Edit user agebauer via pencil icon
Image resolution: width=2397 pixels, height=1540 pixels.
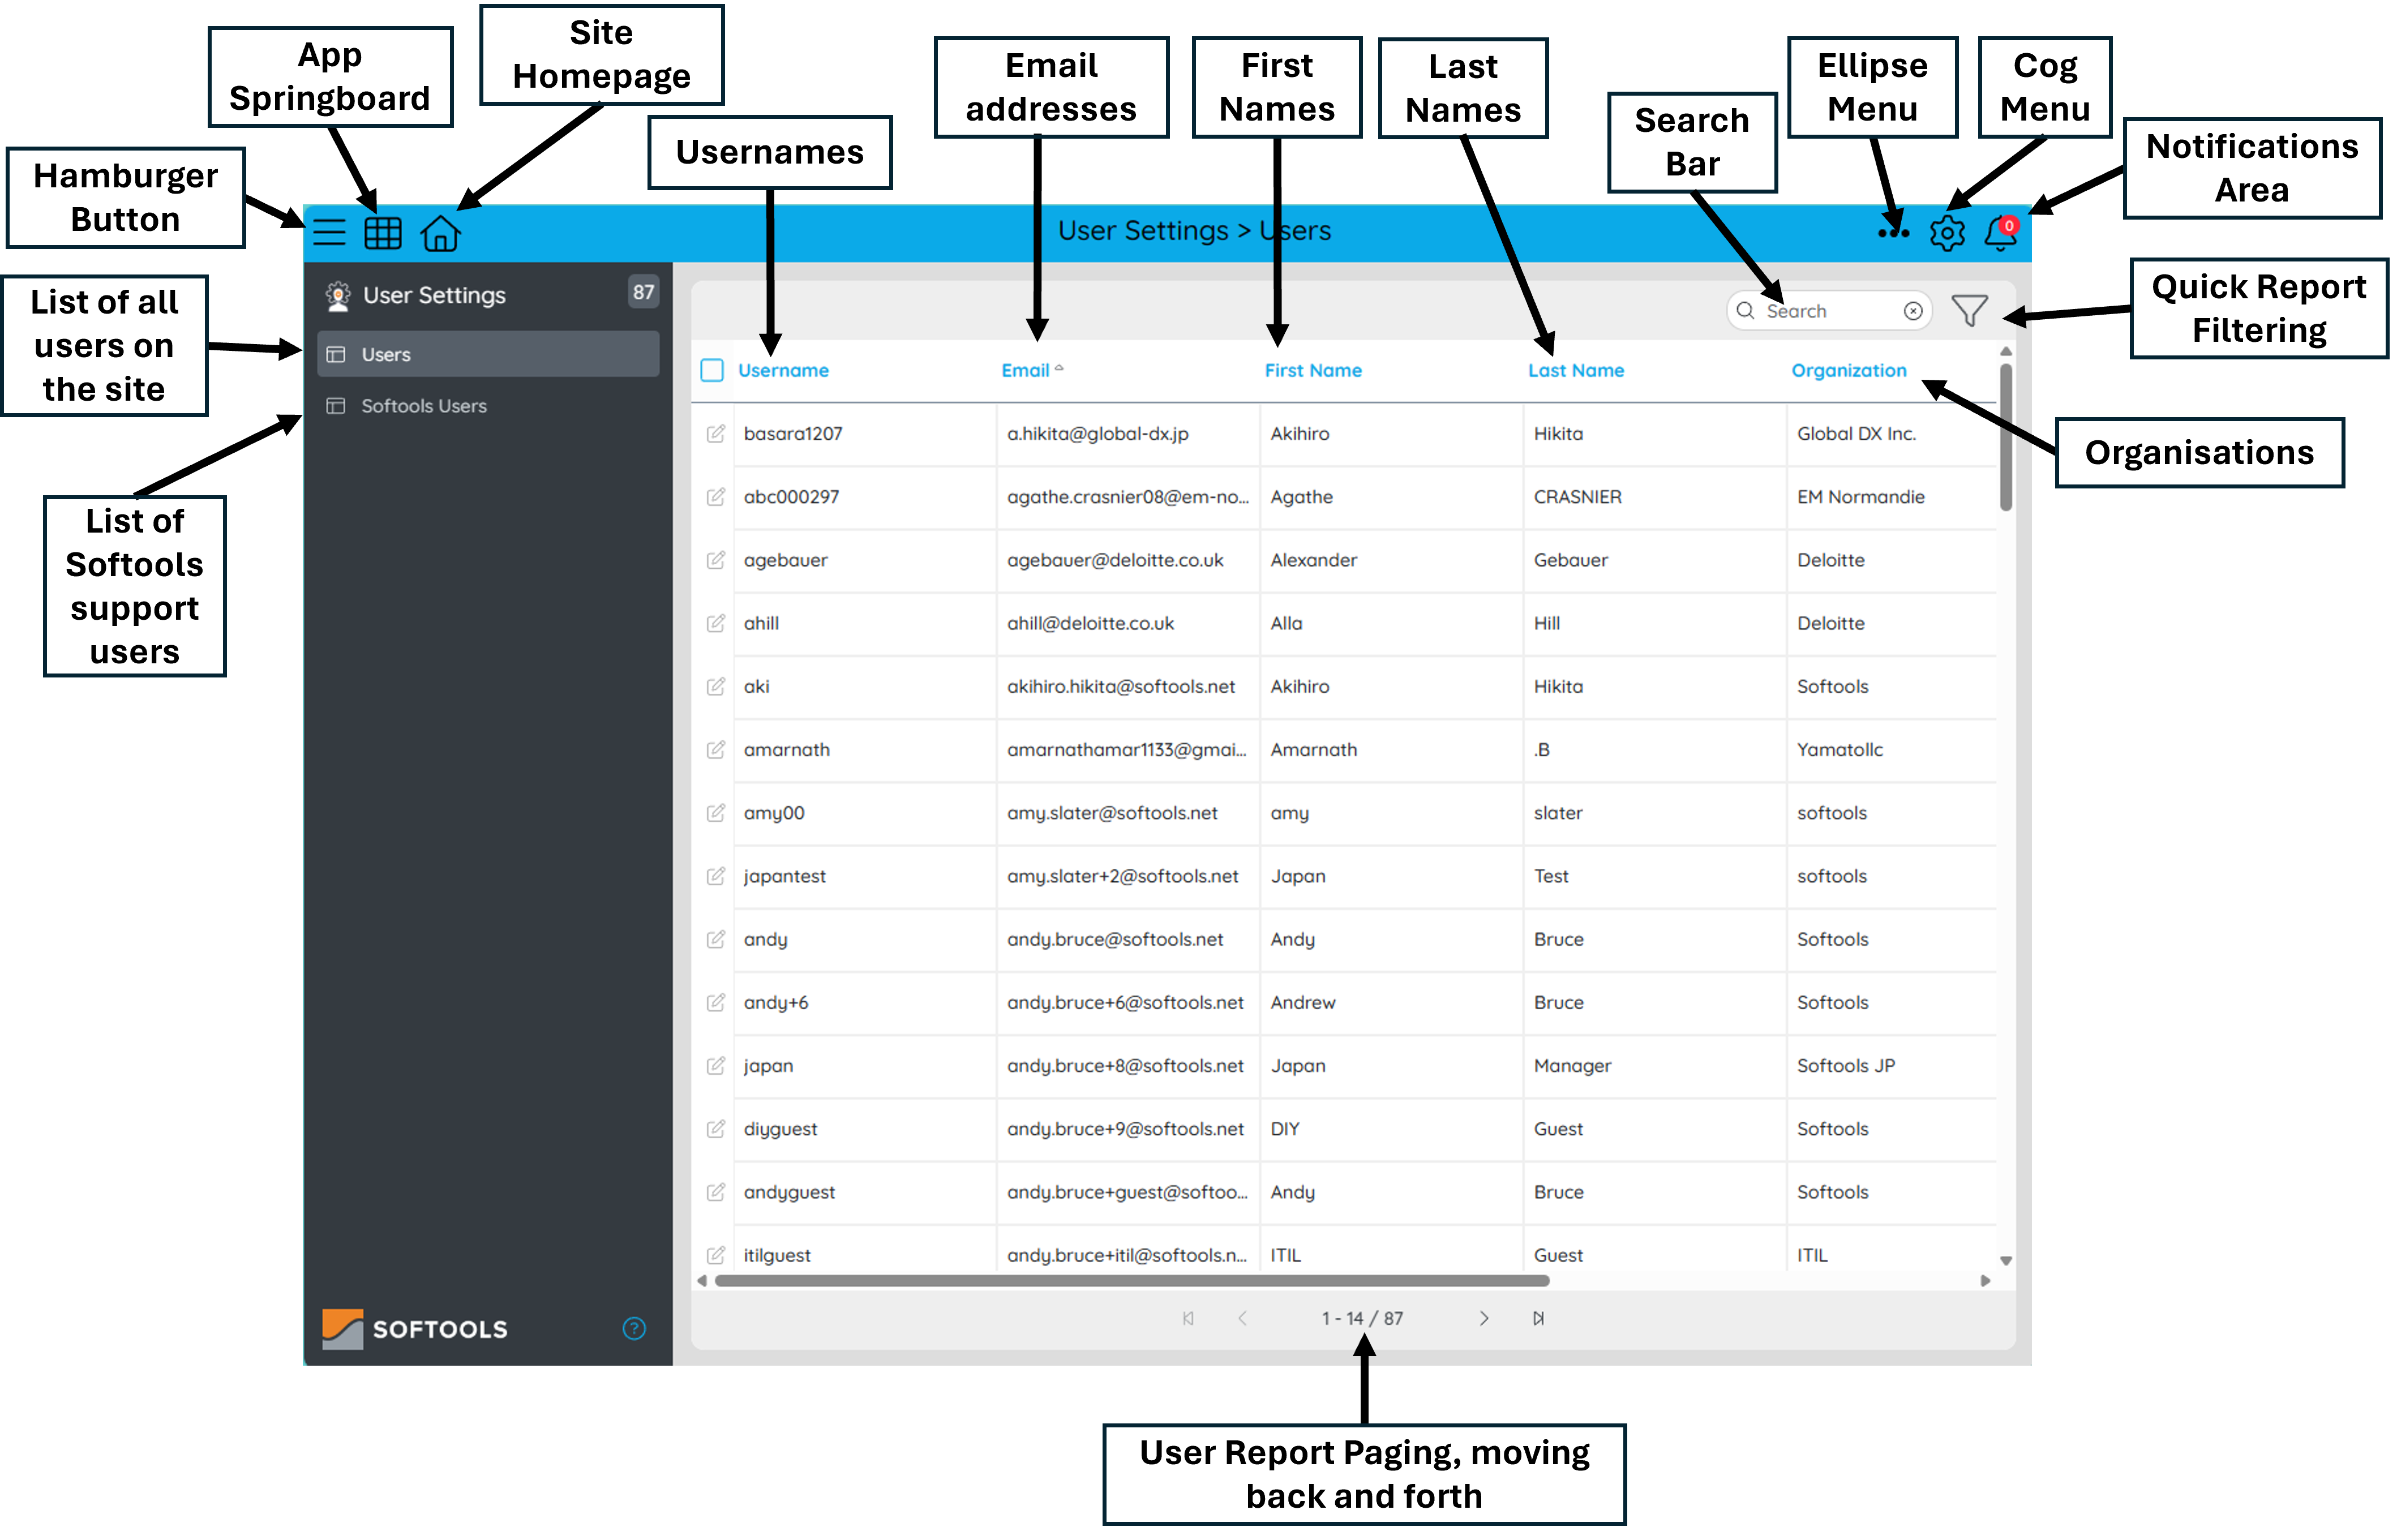pyautogui.click(x=715, y=559)
